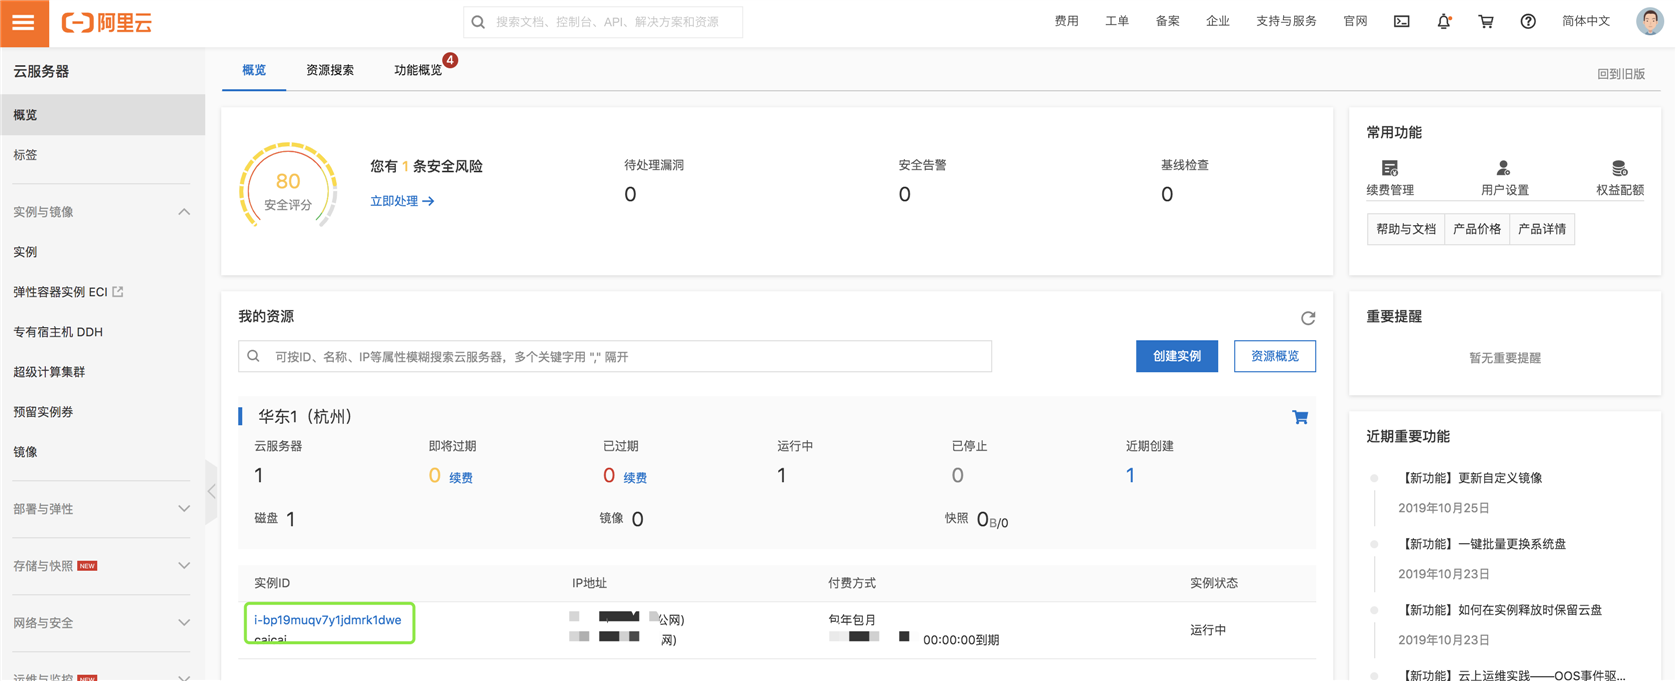This screenshot has height=681, width=1676.
Task: Click the search magnifier in top bar
Action: (479, 22)
